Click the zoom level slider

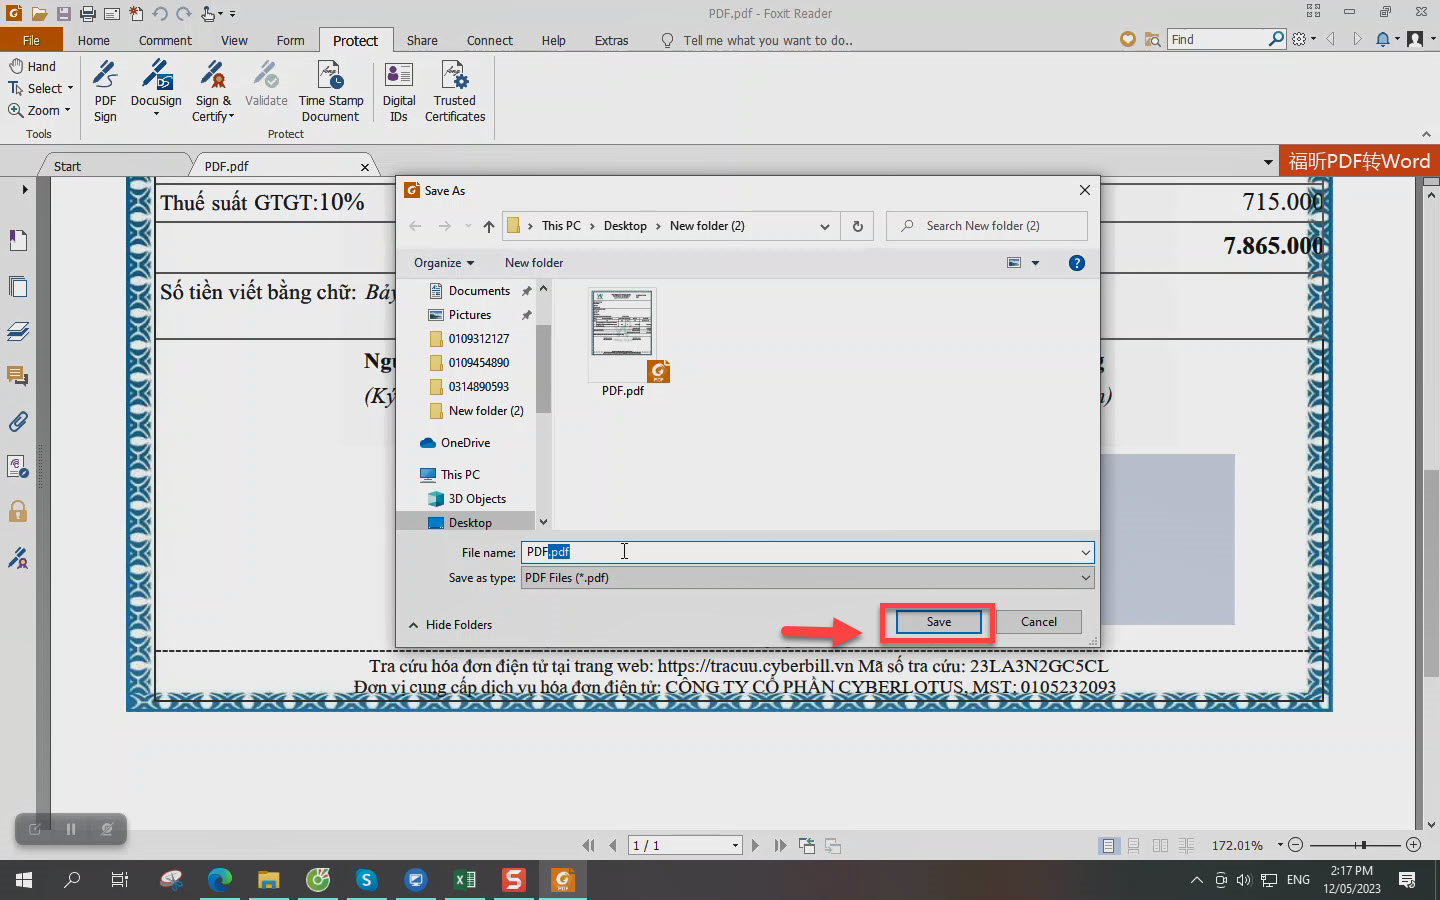1363,845
